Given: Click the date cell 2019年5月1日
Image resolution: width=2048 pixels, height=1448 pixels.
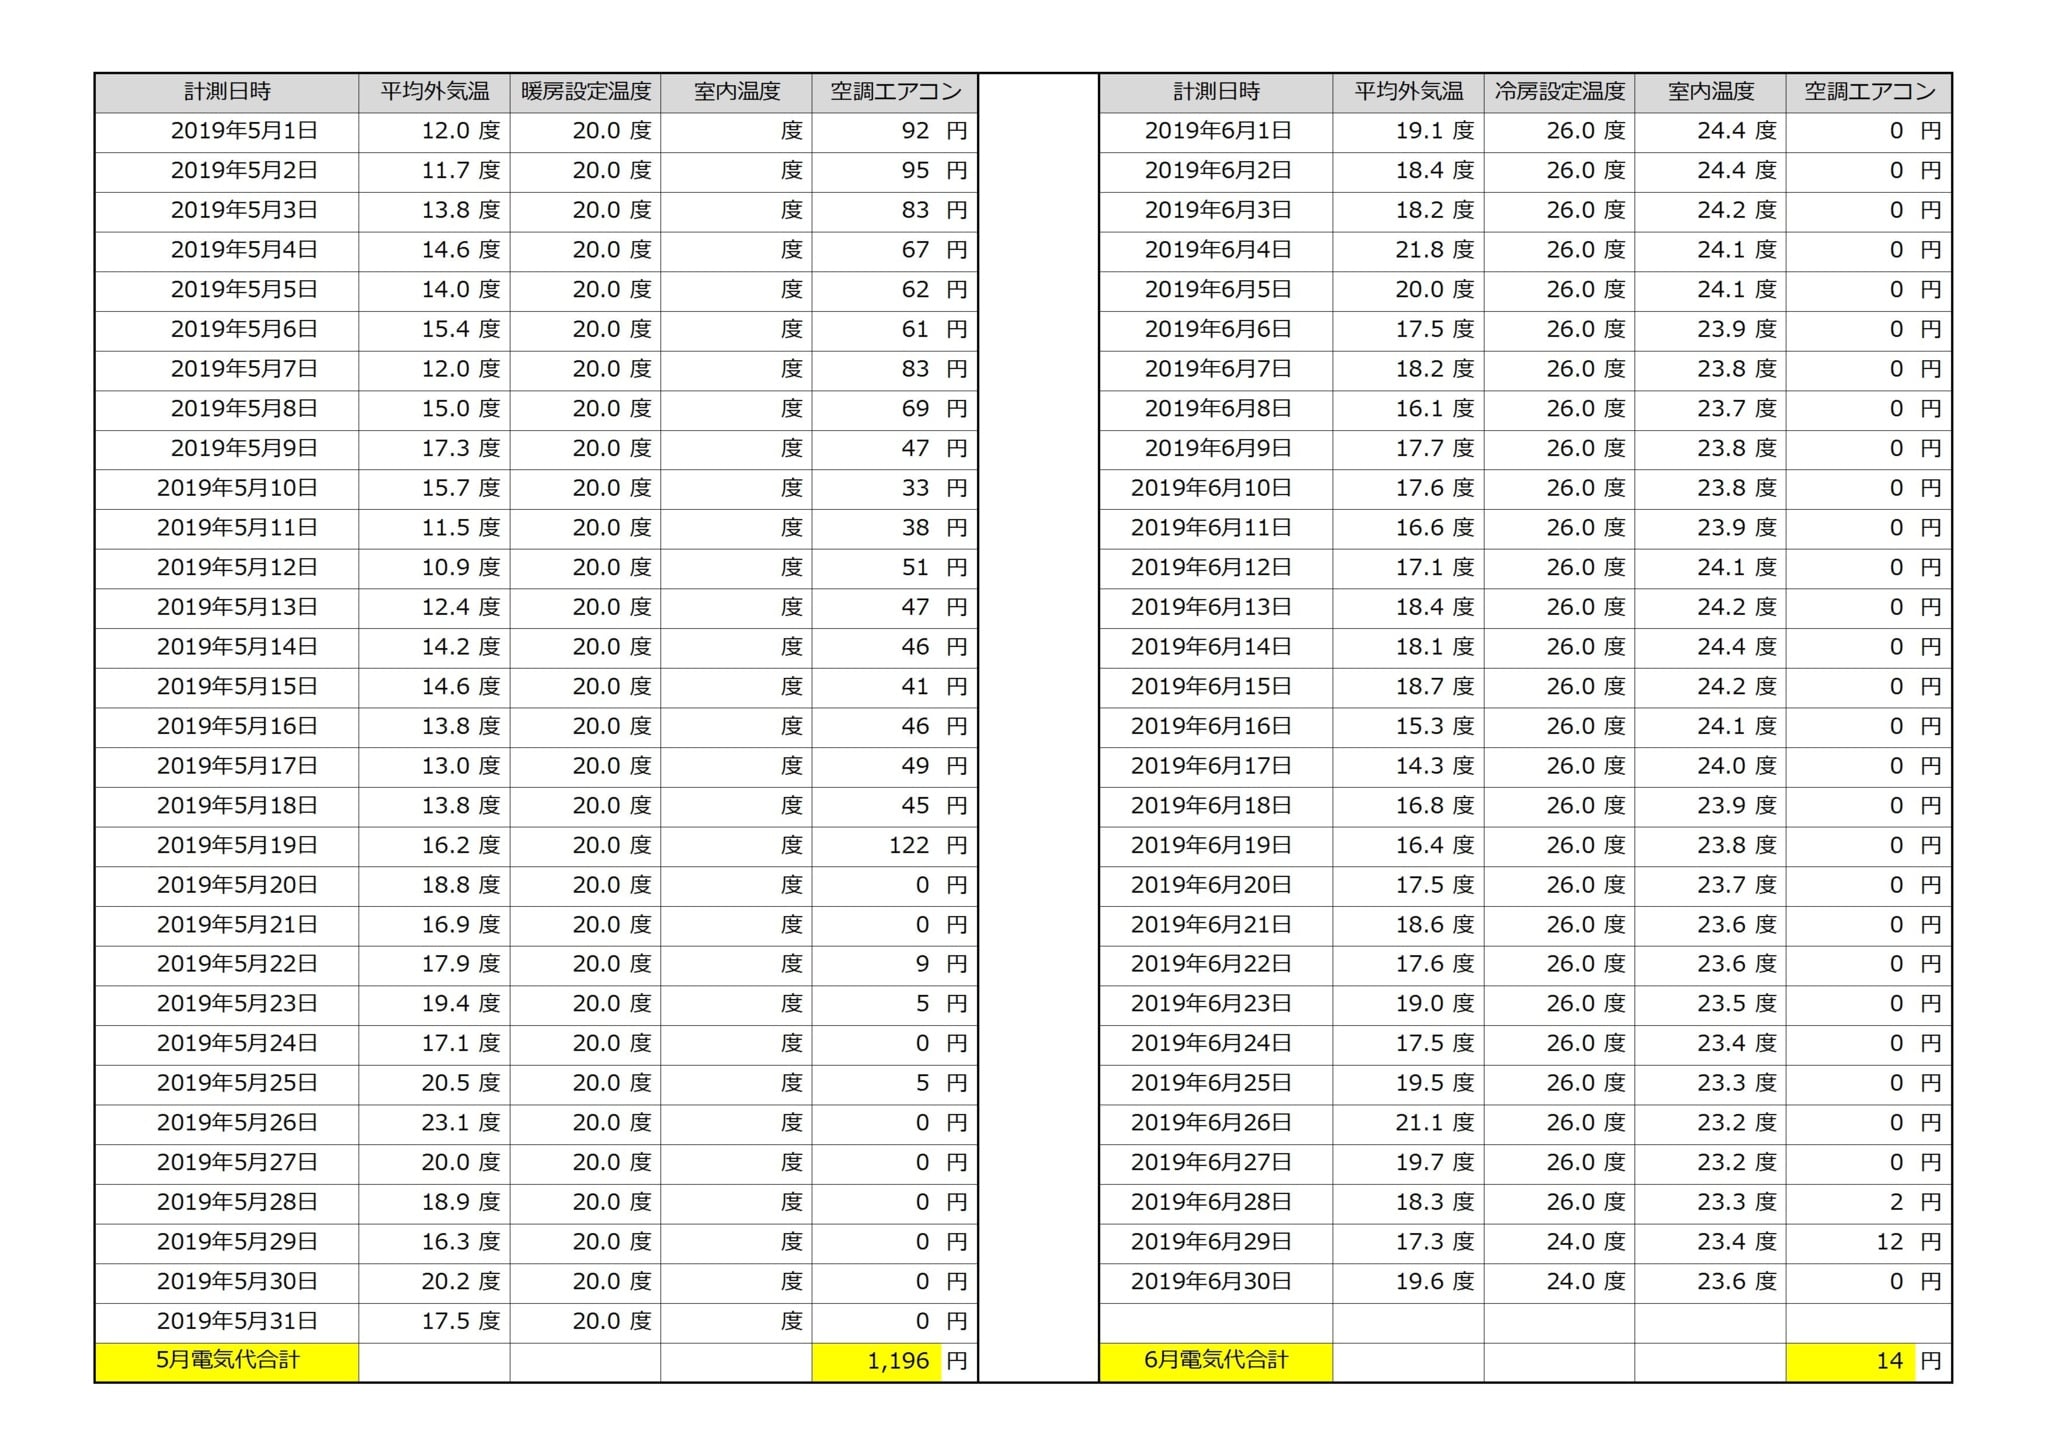Looking at the screenshot, I should coord(227,132).
